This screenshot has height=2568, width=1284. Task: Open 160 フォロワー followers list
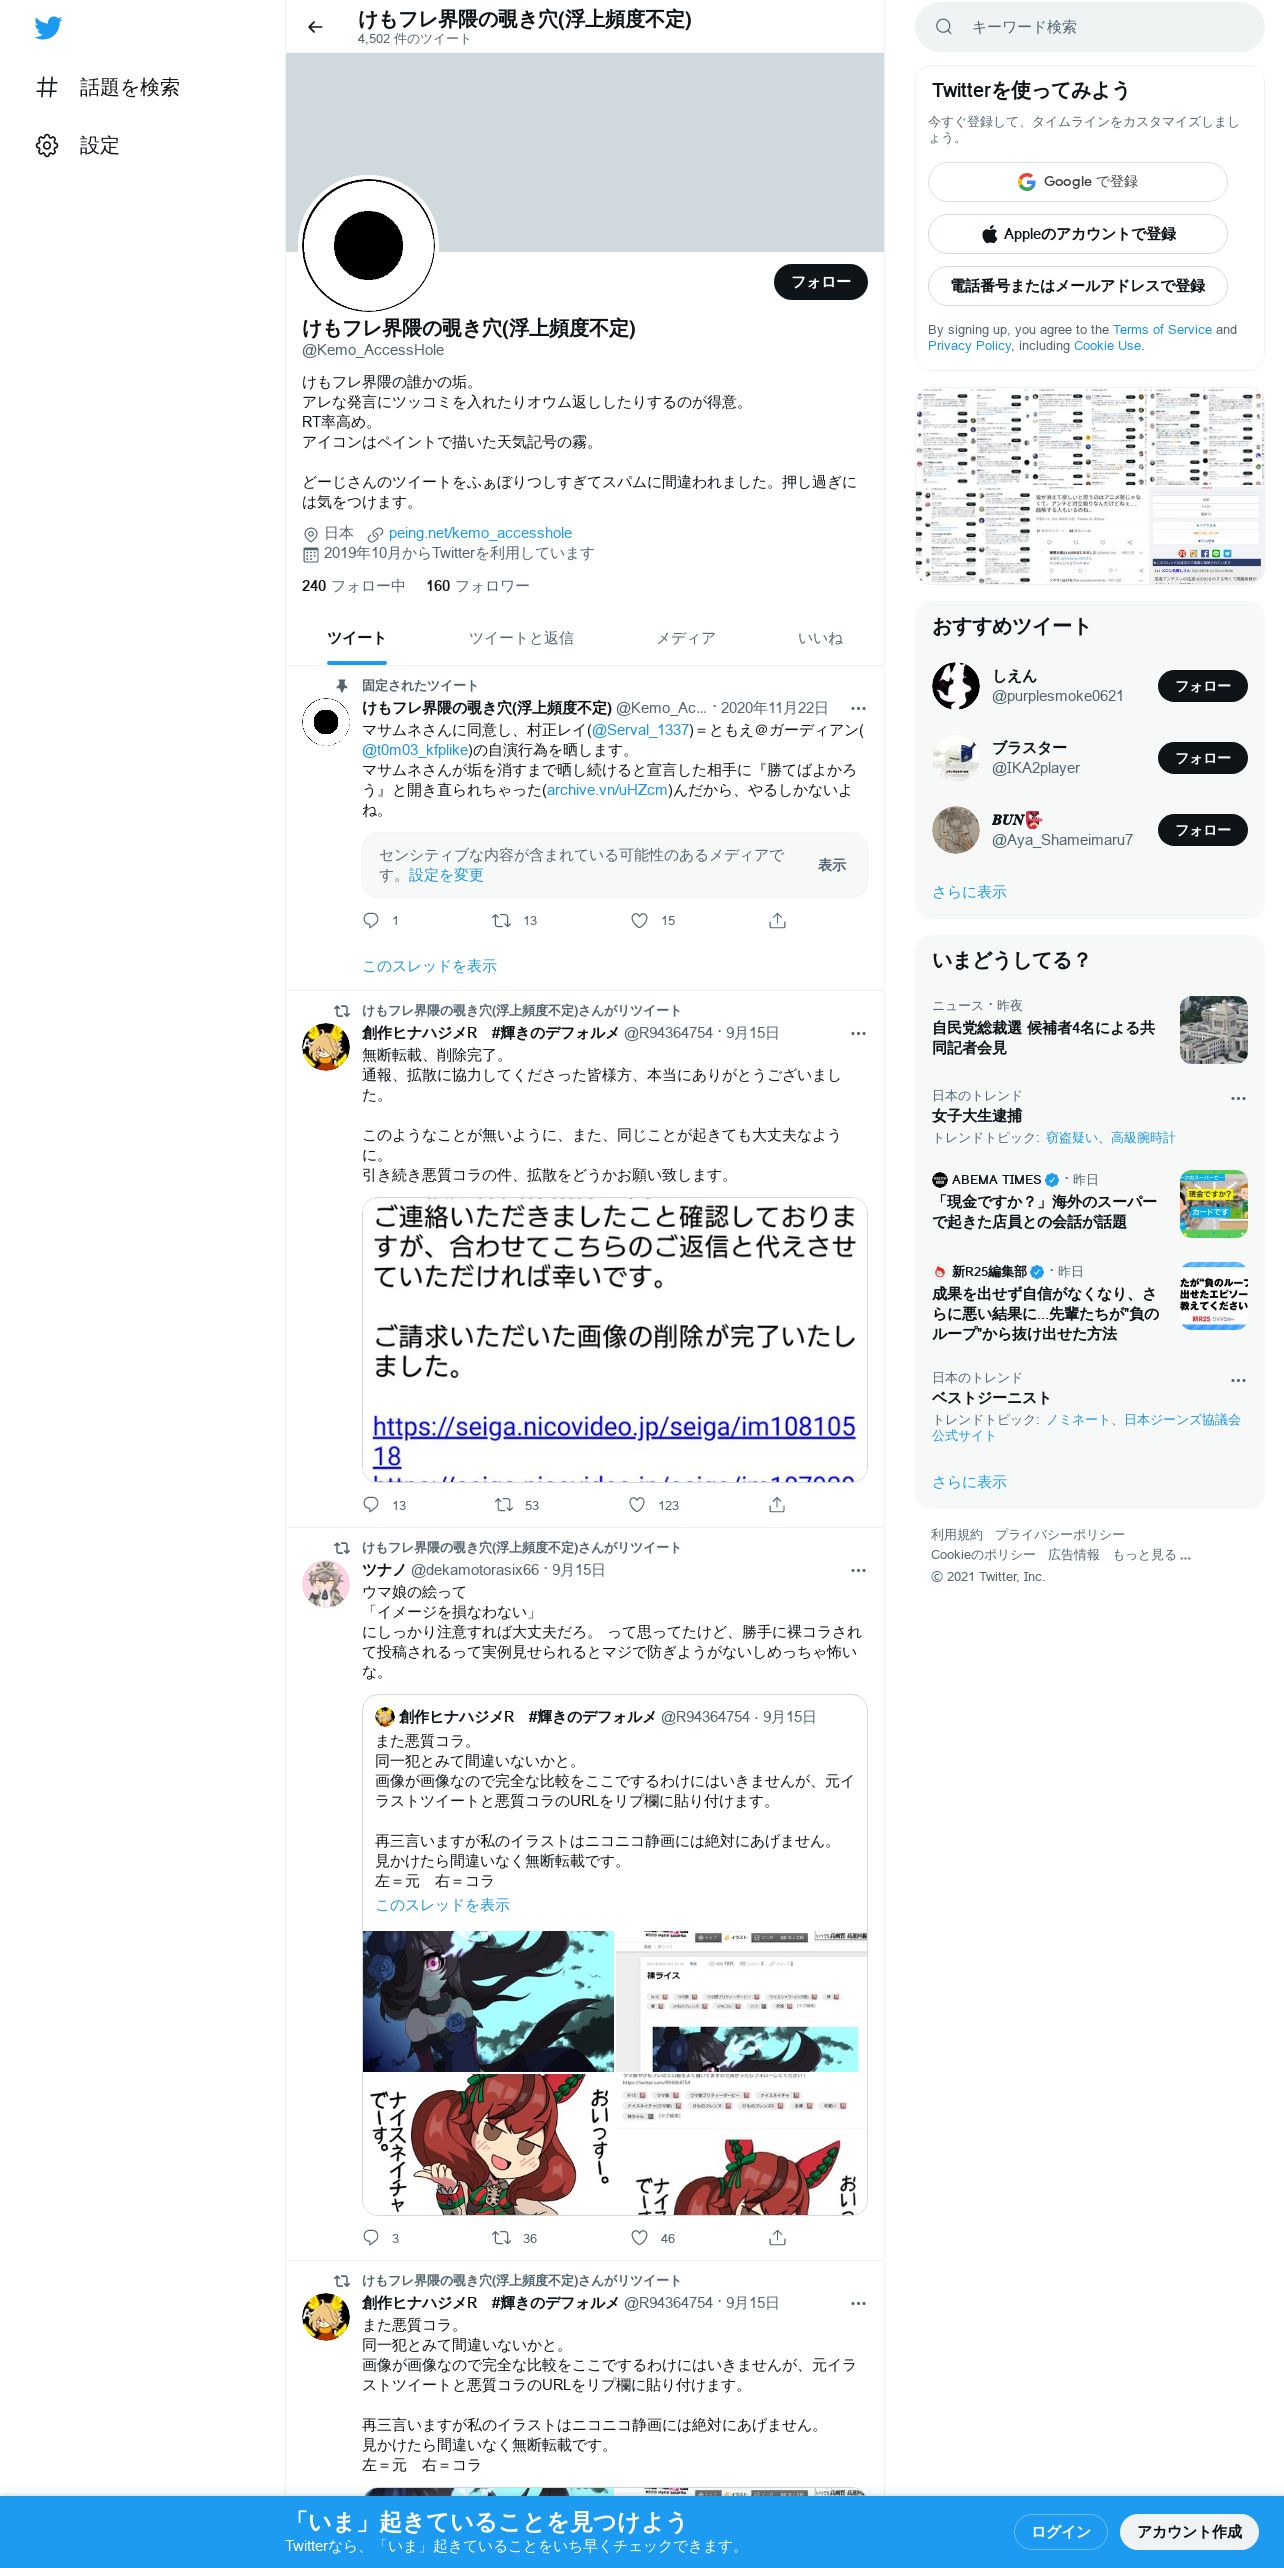tap(478, 586)
